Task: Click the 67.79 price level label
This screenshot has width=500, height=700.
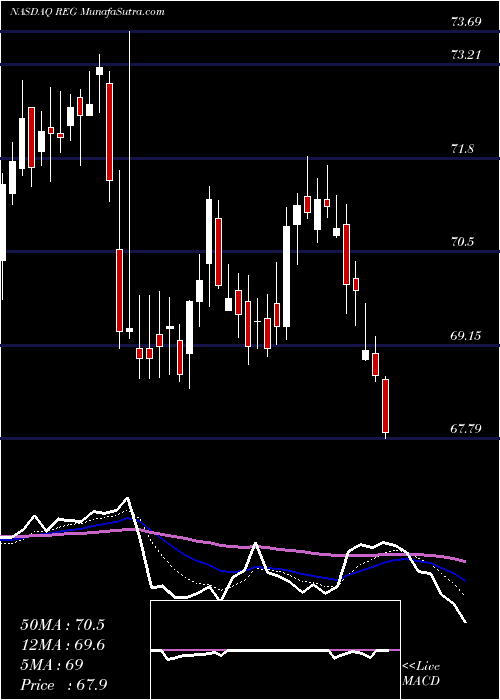Action: pos(466,429)
